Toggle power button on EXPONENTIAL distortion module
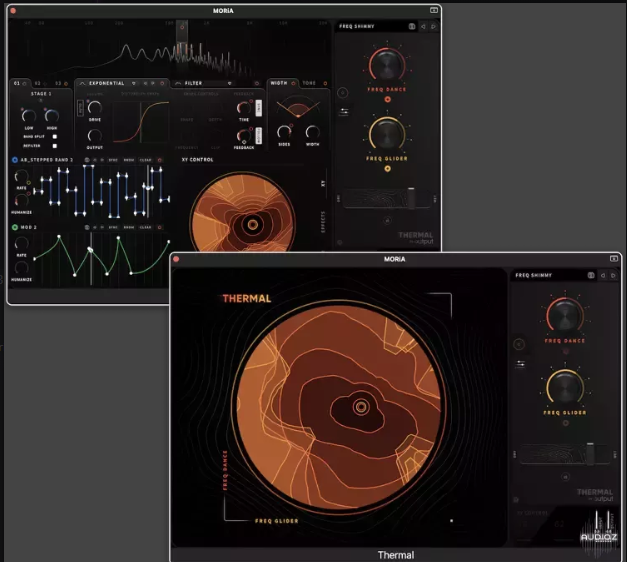The height and width of the screenshot is (562, 627). click(x=162, y=83)
